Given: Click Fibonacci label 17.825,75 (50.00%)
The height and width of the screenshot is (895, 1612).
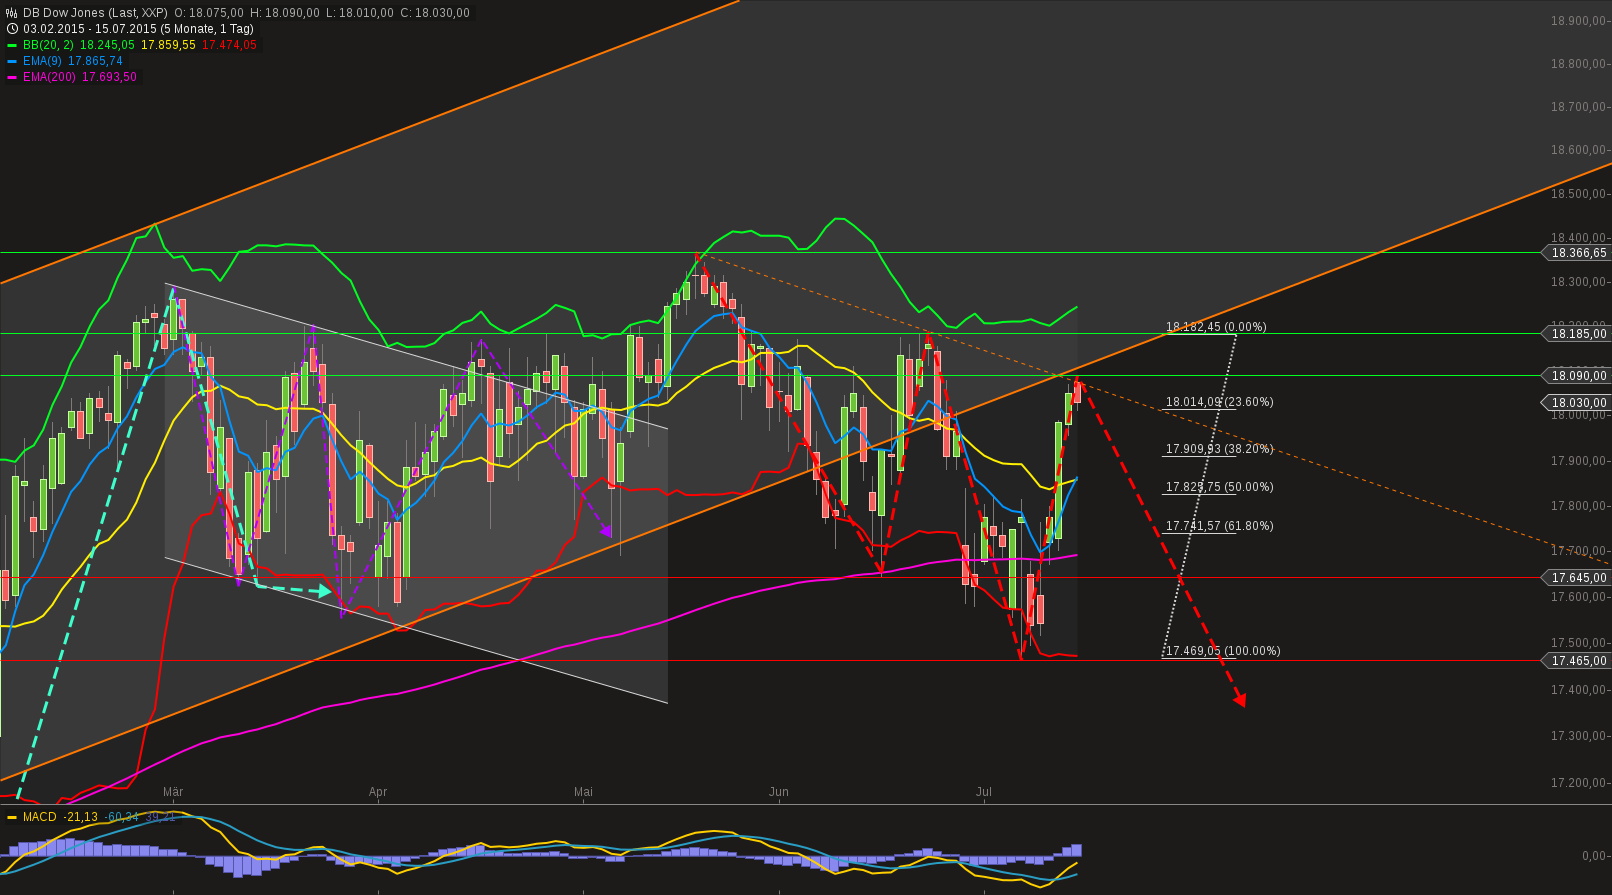Looking at the screenshot, I should tap(1219, 487).
